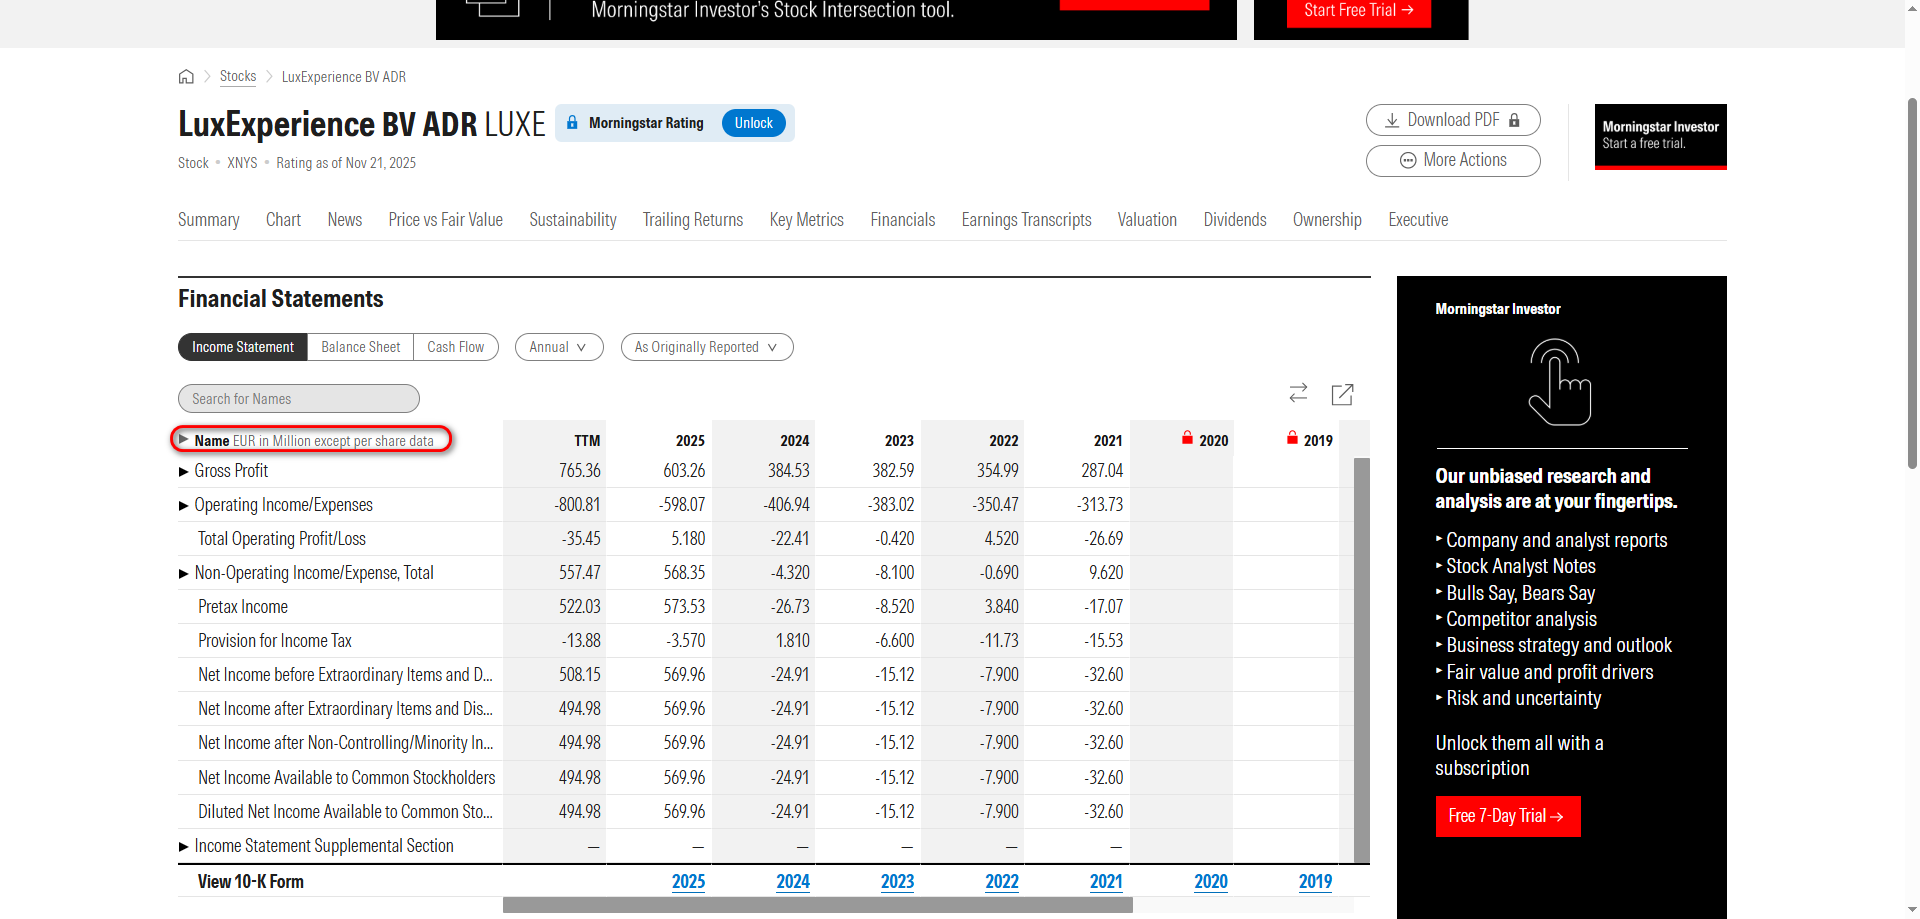This screenshot has height=919, width=1920.
Task: Click the red lock on 2020 column
Action: [1187, 438]
